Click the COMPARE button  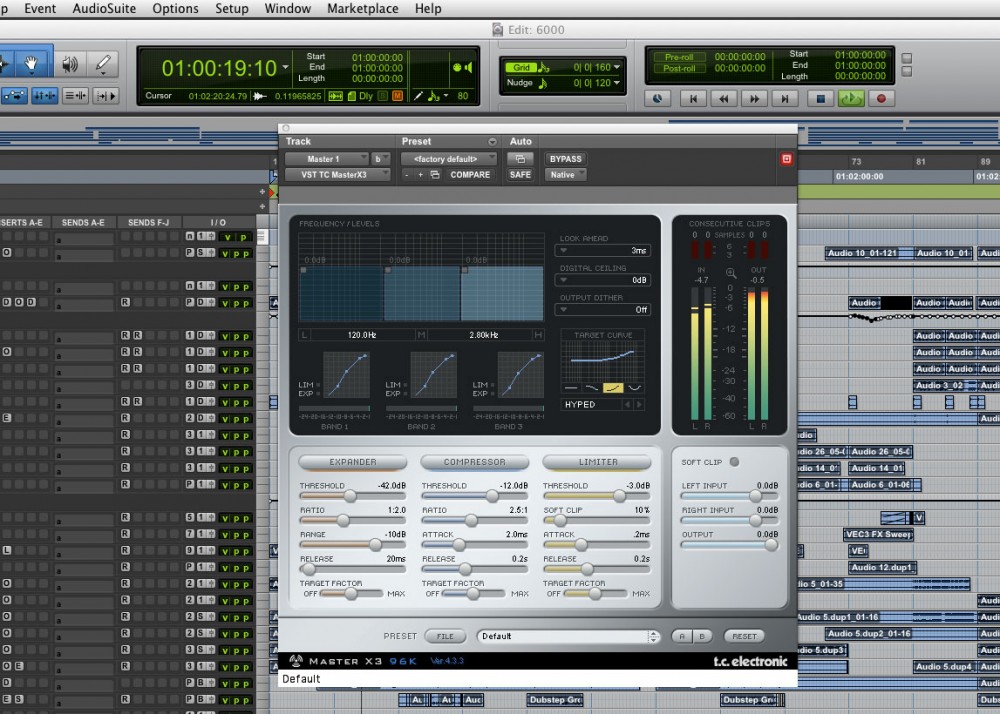click(x=470, y=174)
